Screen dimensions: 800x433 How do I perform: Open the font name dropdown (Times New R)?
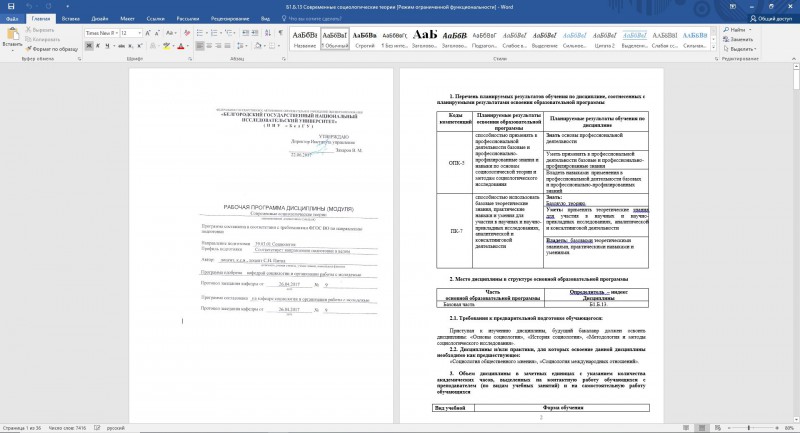pyautogui.click(x=117, y=33)
